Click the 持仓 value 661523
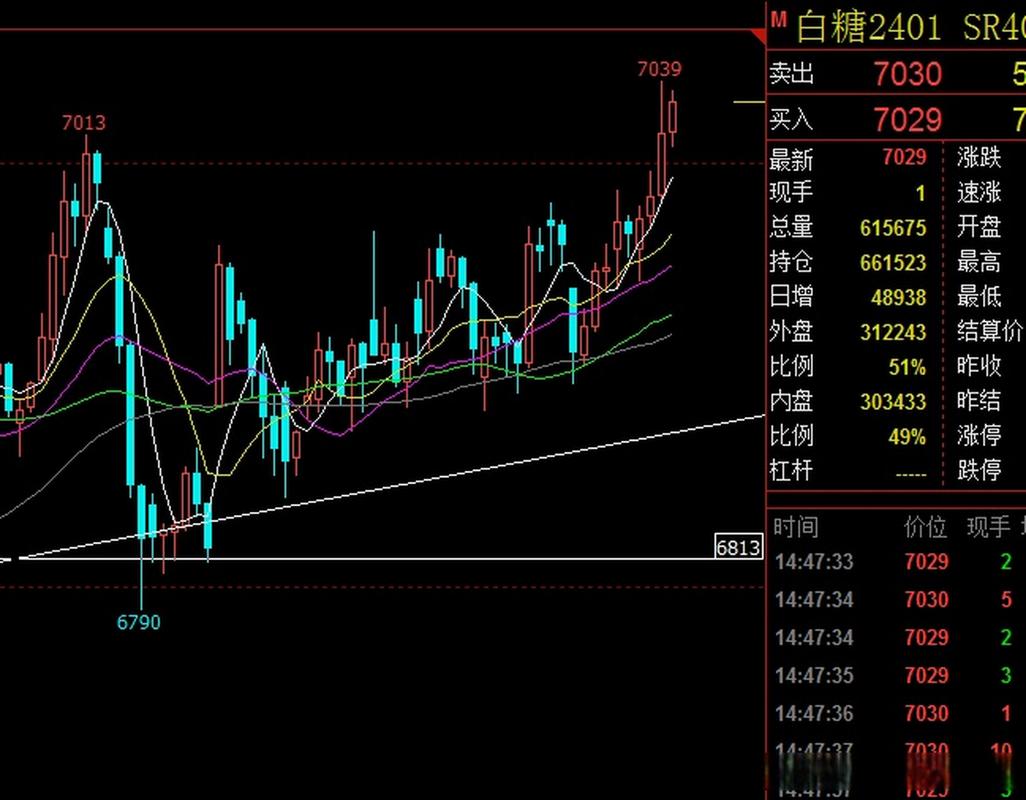1026x800 pixels. (x=892, y=263)
